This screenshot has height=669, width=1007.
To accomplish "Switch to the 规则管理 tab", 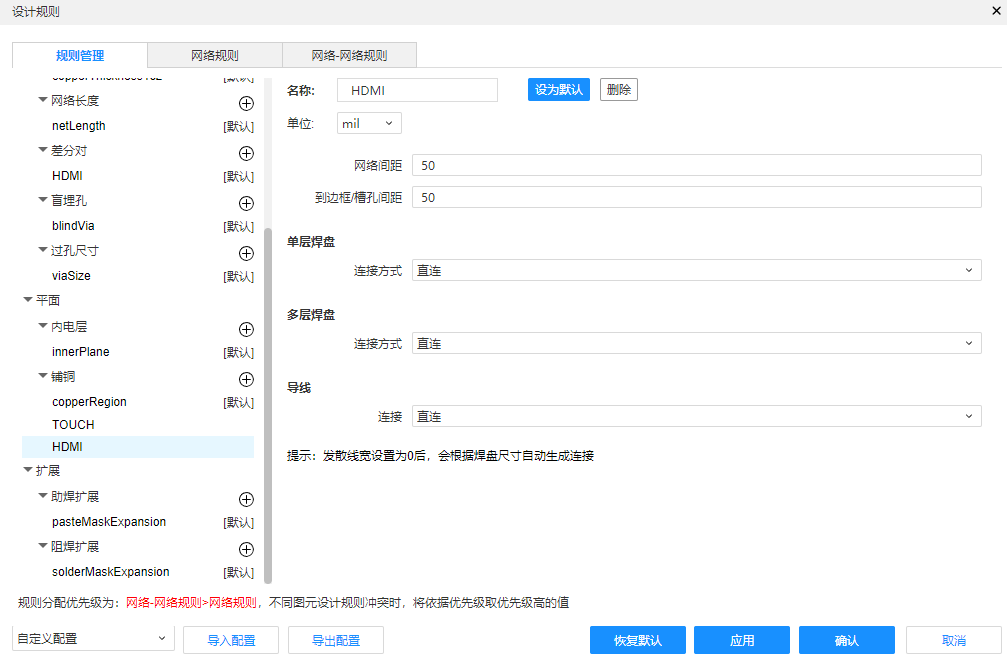I will coord(80,55).
